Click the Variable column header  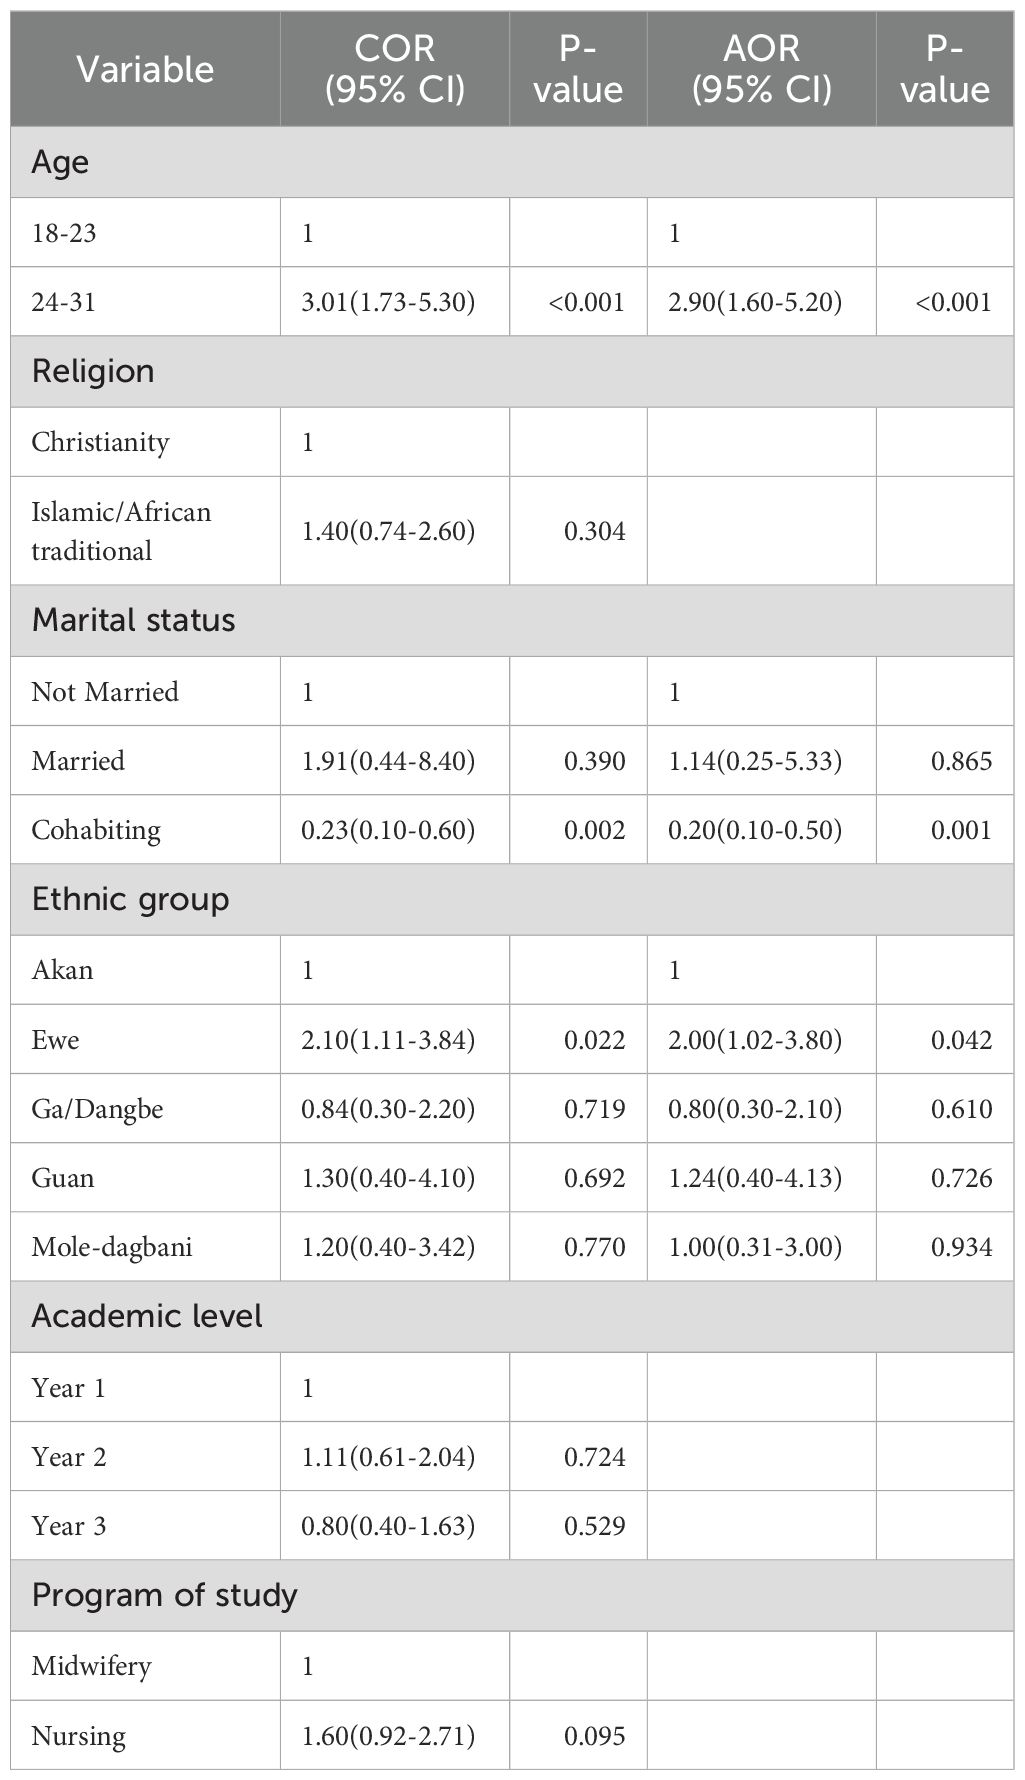coord(145,69)
